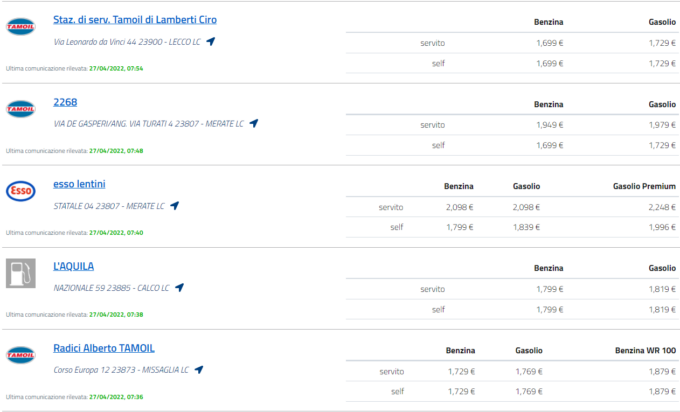Click the Via Leonardo da Vinci 44 Lecco address
The height and width of the screenshot is (412, 680).
click(127, 41)
